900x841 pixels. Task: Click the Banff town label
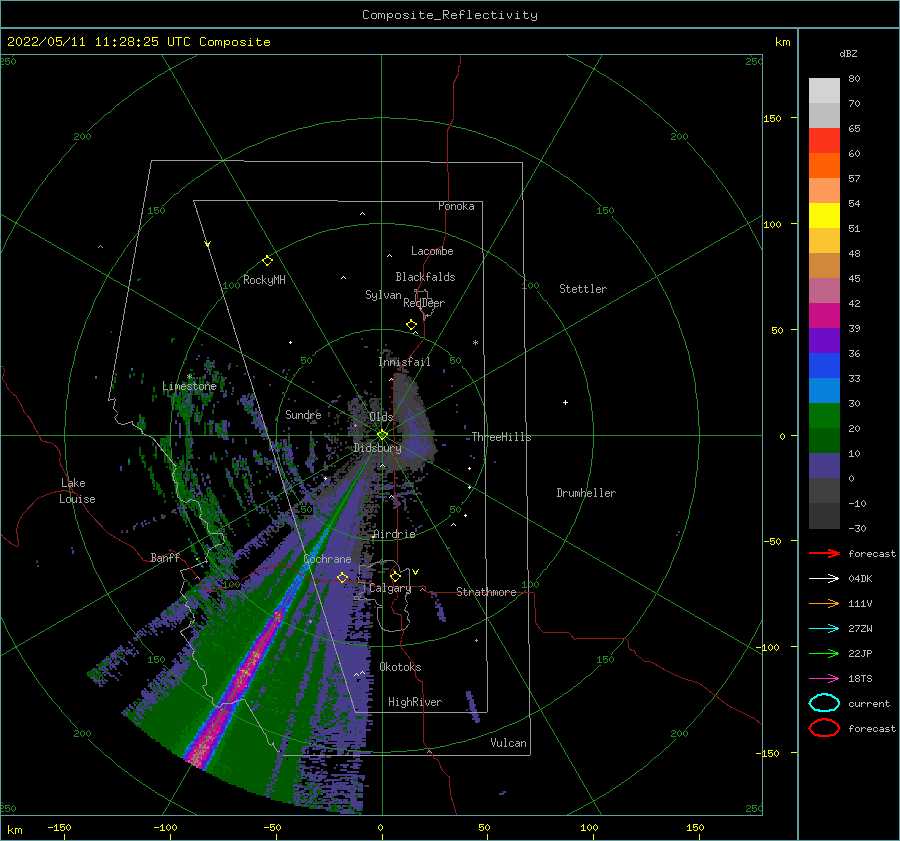pyautogui.click(x=165, y=557)
